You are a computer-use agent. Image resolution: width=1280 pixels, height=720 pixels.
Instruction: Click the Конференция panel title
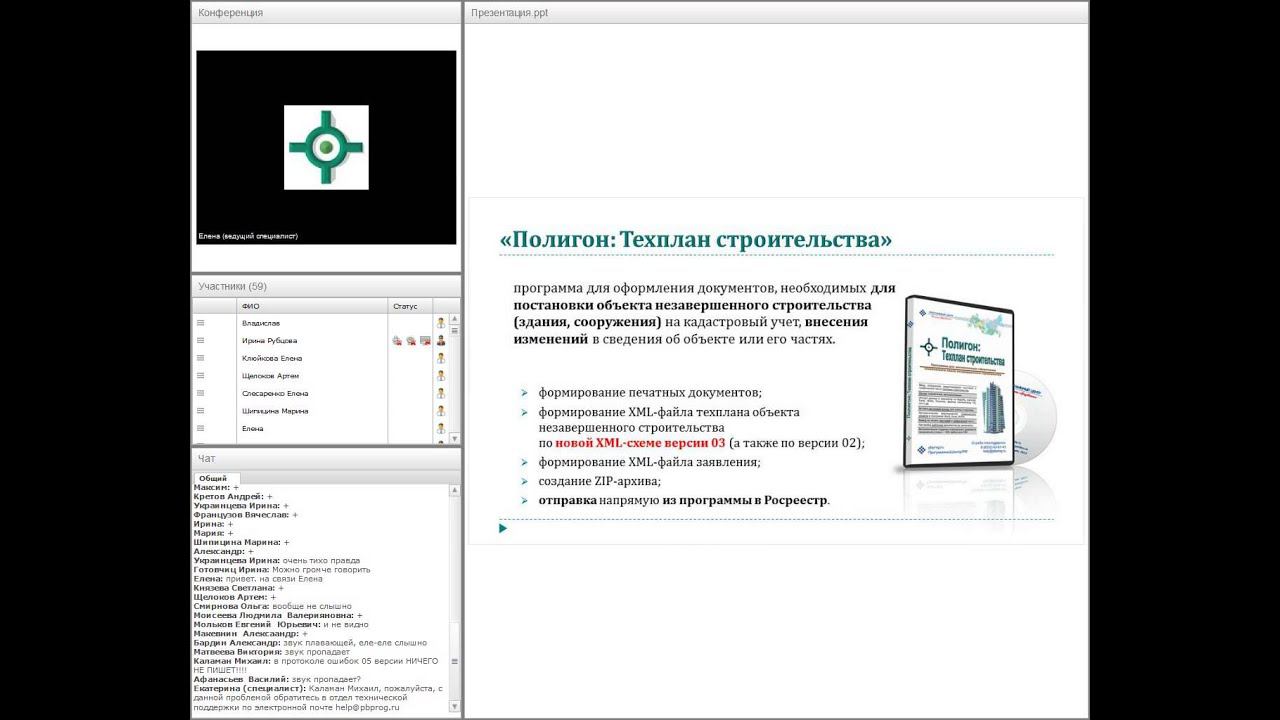tap(231, 13)
